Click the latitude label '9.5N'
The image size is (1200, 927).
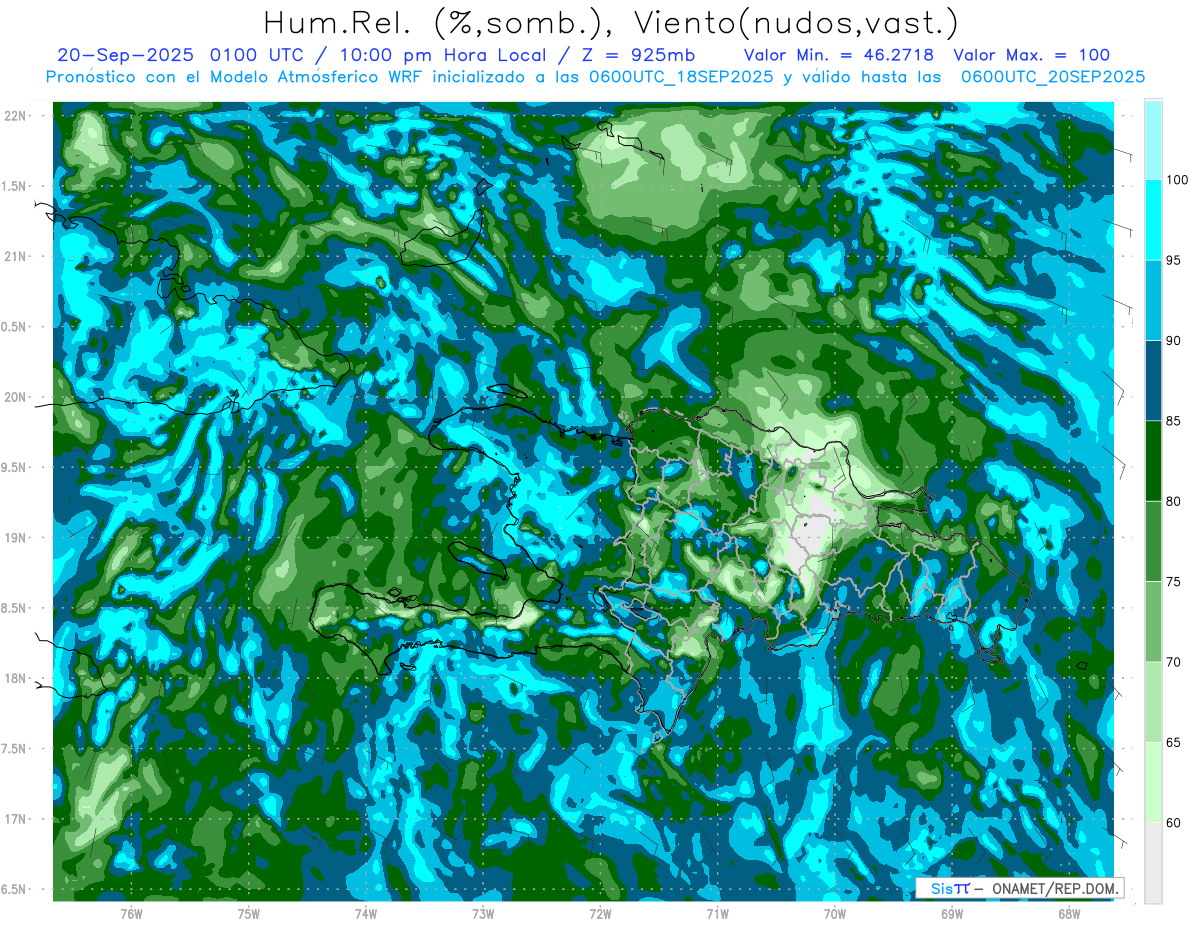tap(14, 467)
